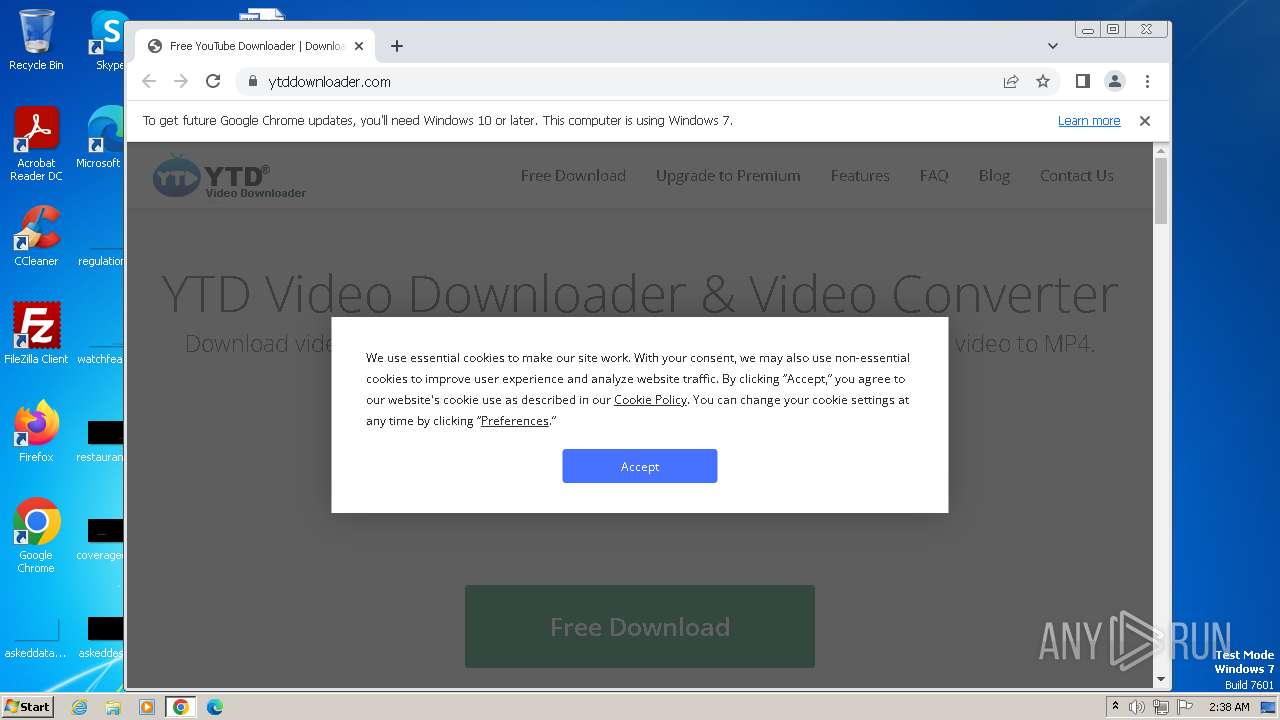The height and width of the screenshot is (720, 1280).
Task: Open Google Chrome desktop shortcut
Action: [x=36, y=536]
